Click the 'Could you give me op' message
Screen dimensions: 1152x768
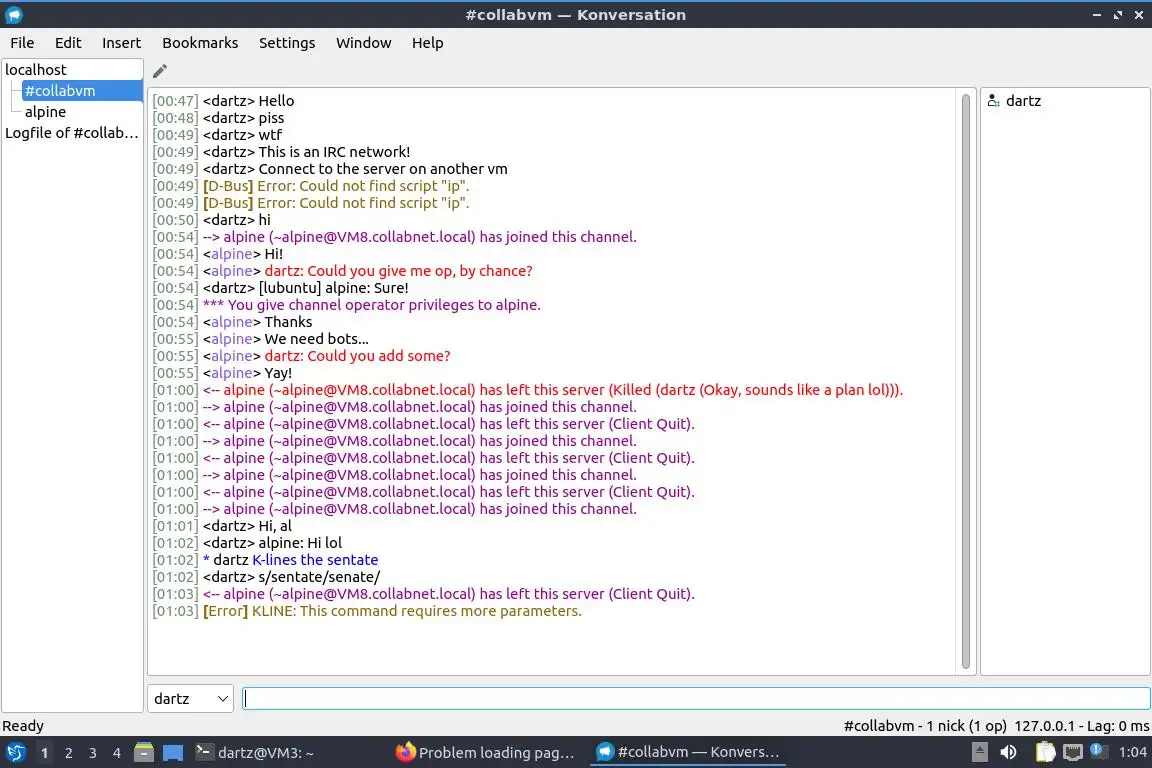398,271
